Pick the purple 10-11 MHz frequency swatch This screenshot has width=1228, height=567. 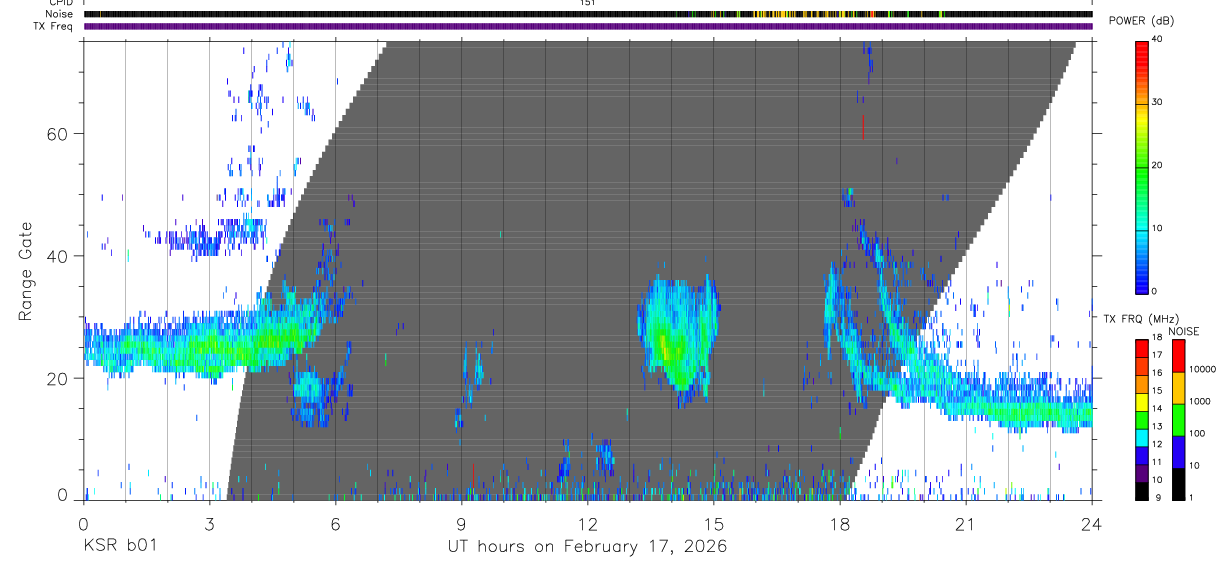tap(1142, 473)
